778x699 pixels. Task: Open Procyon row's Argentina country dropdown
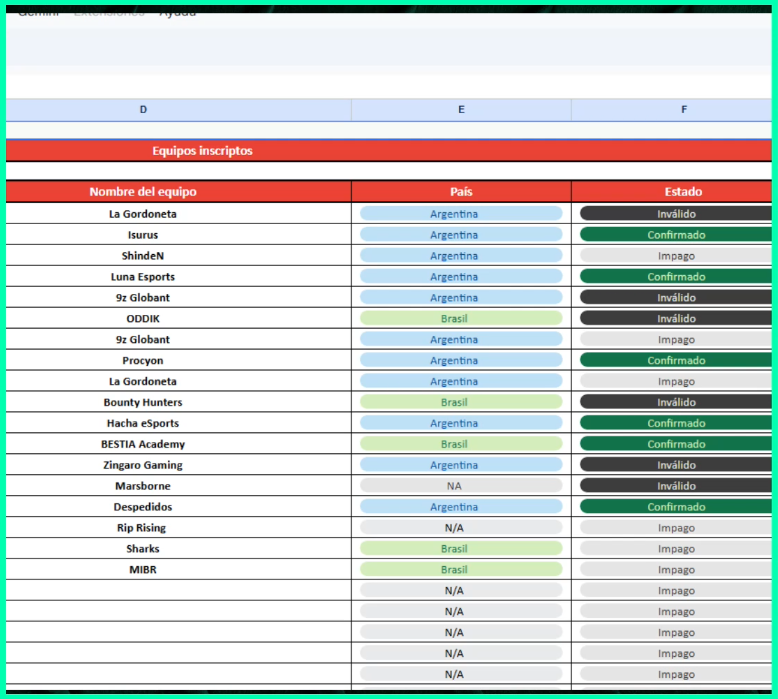point(461,360)
